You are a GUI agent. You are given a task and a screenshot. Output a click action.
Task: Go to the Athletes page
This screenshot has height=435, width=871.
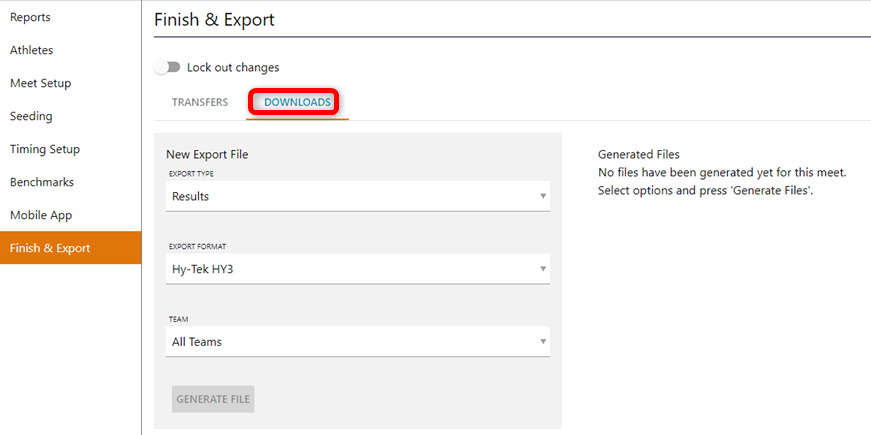point(32,50)
